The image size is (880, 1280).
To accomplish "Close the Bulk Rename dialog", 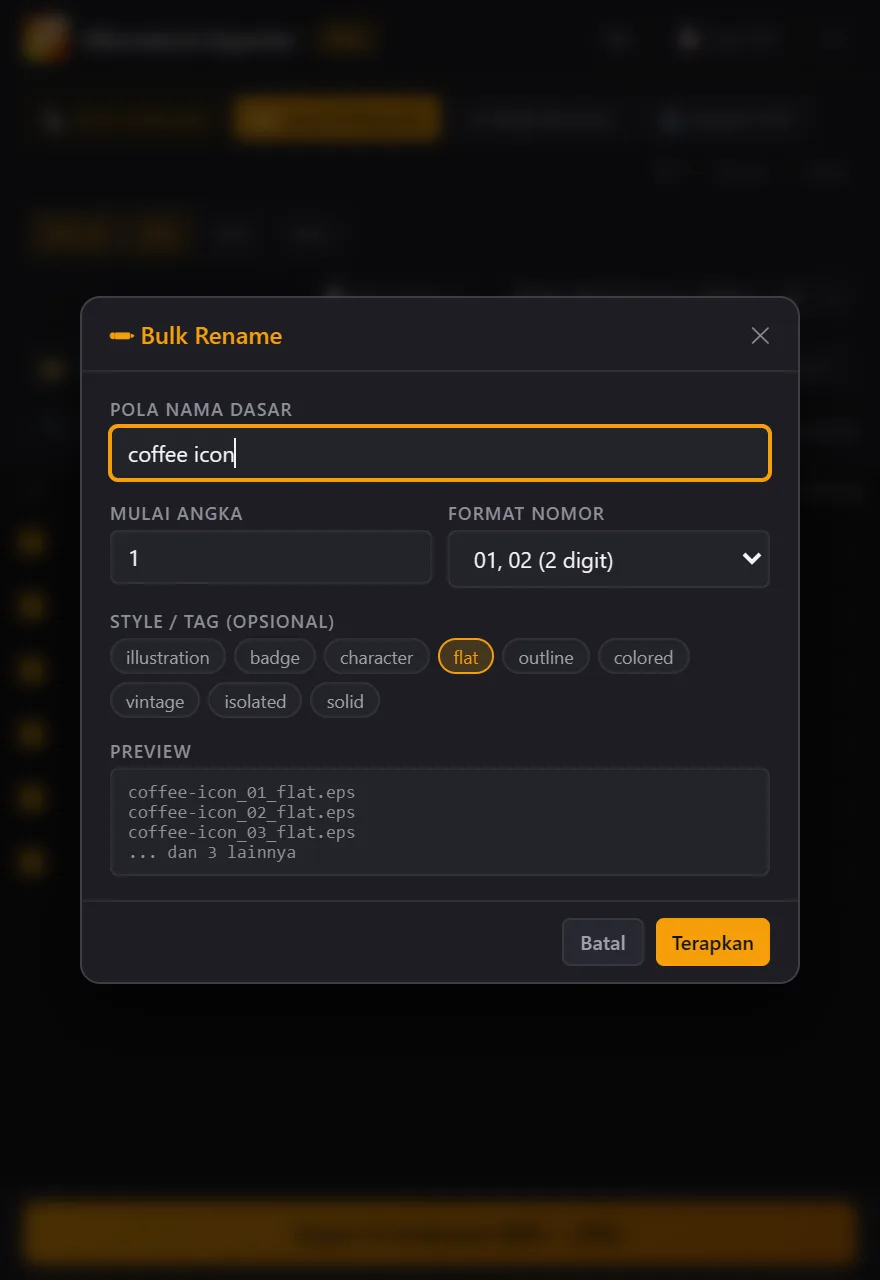I will click(760, 336).
